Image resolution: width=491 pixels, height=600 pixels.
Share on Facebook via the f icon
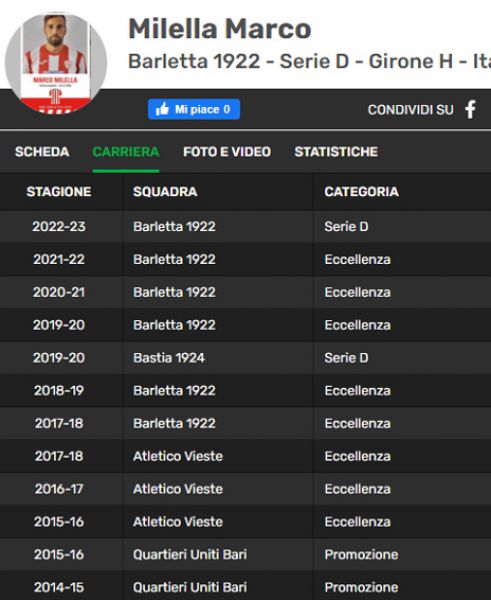coord(470,110)
